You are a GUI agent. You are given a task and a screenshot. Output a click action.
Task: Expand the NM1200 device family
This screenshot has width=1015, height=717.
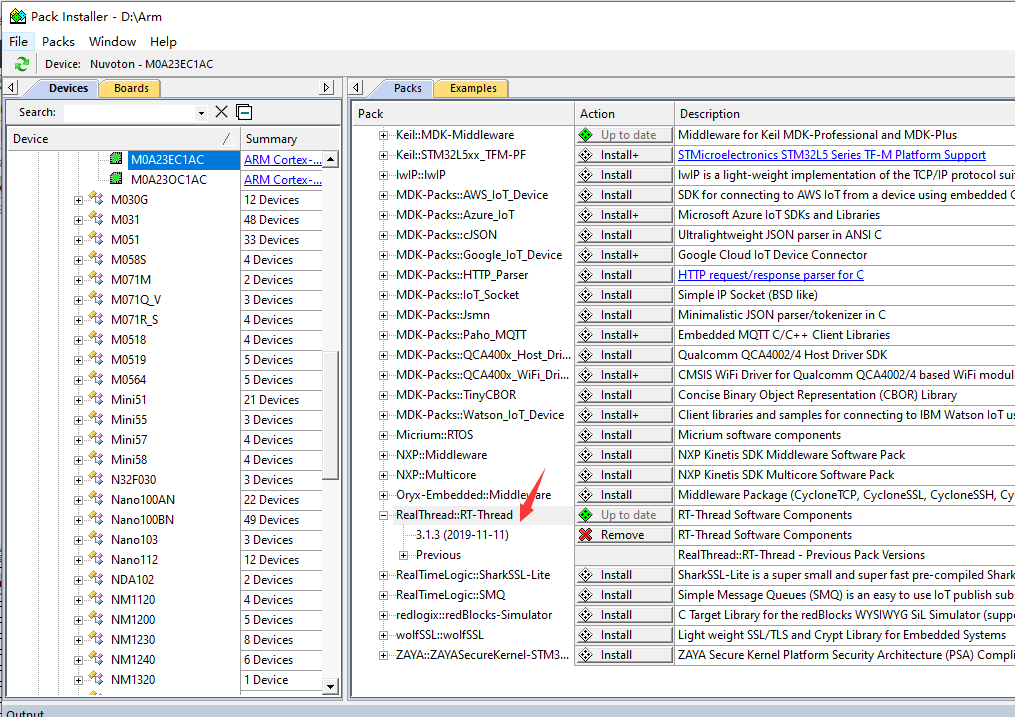(x=78, y=620)
